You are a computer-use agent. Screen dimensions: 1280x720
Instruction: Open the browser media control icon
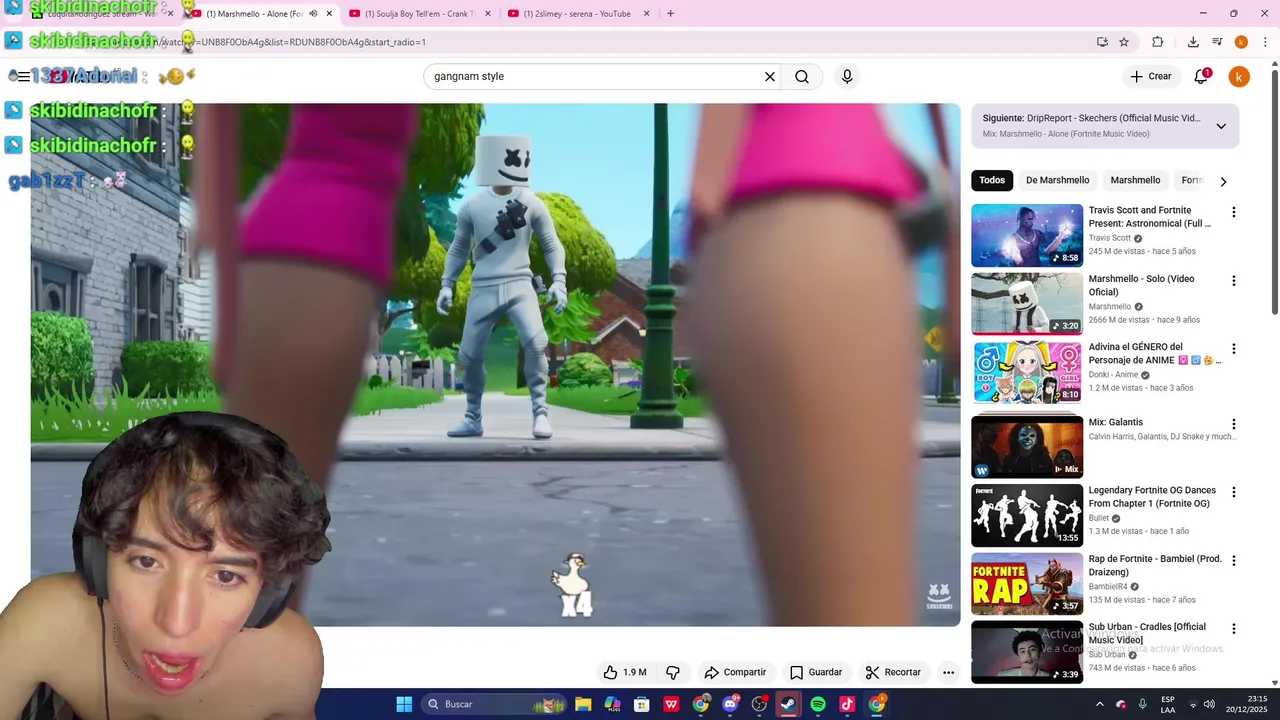pos(1217,42)
